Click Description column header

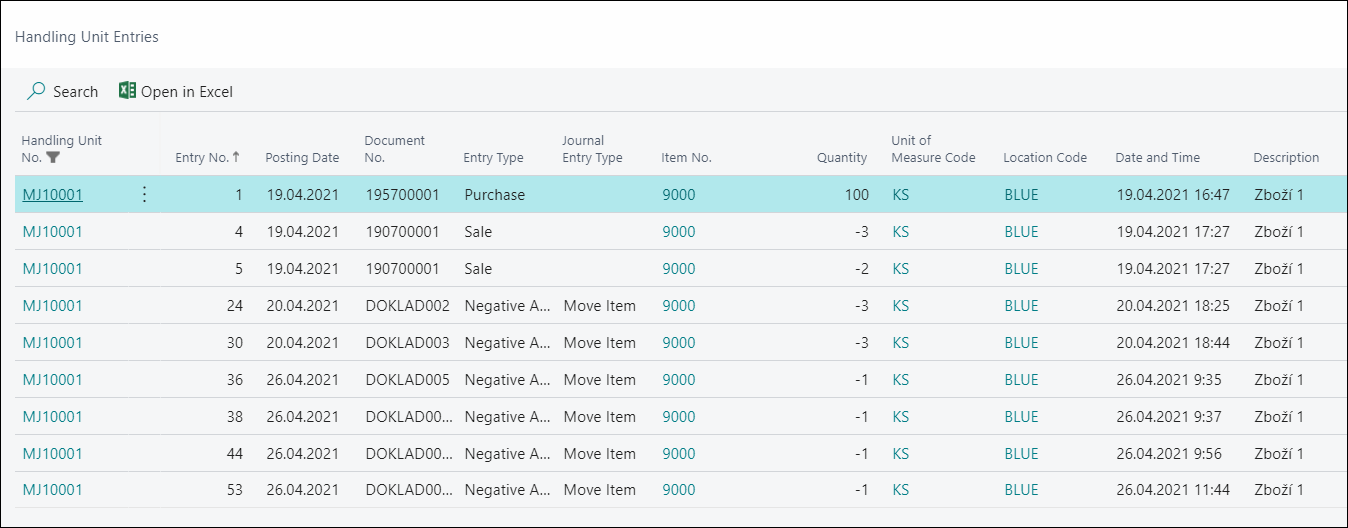click(x=1286, y=158)
